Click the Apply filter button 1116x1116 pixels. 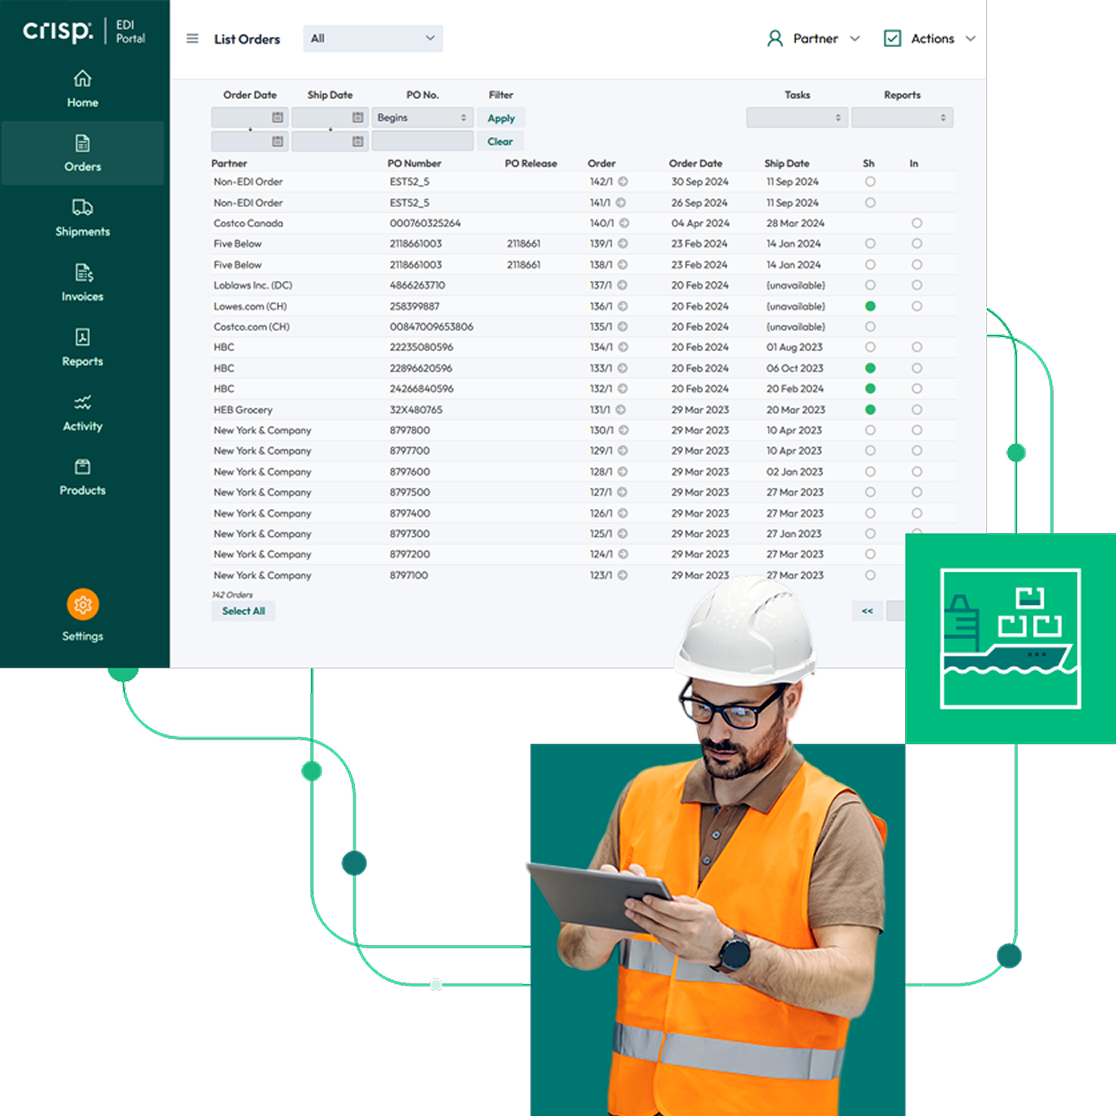(x=501, y=118)
